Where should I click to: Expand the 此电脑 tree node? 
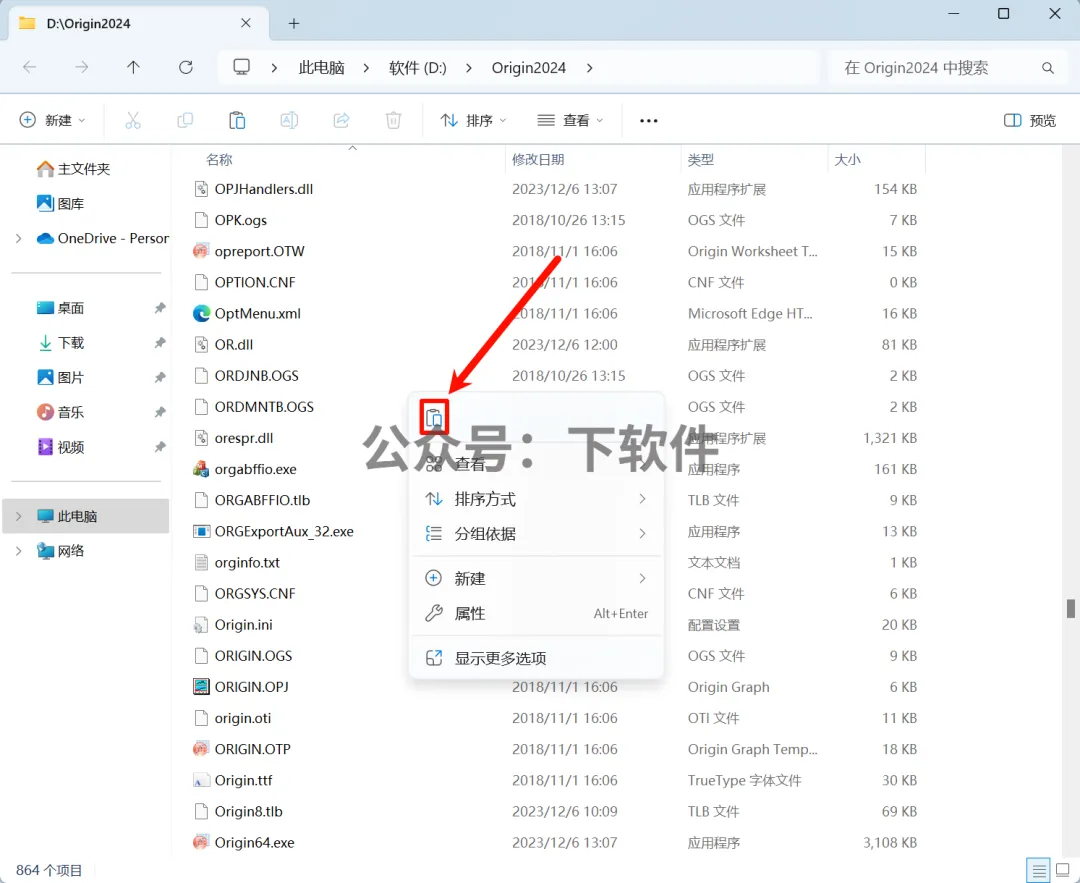[19, 516]
